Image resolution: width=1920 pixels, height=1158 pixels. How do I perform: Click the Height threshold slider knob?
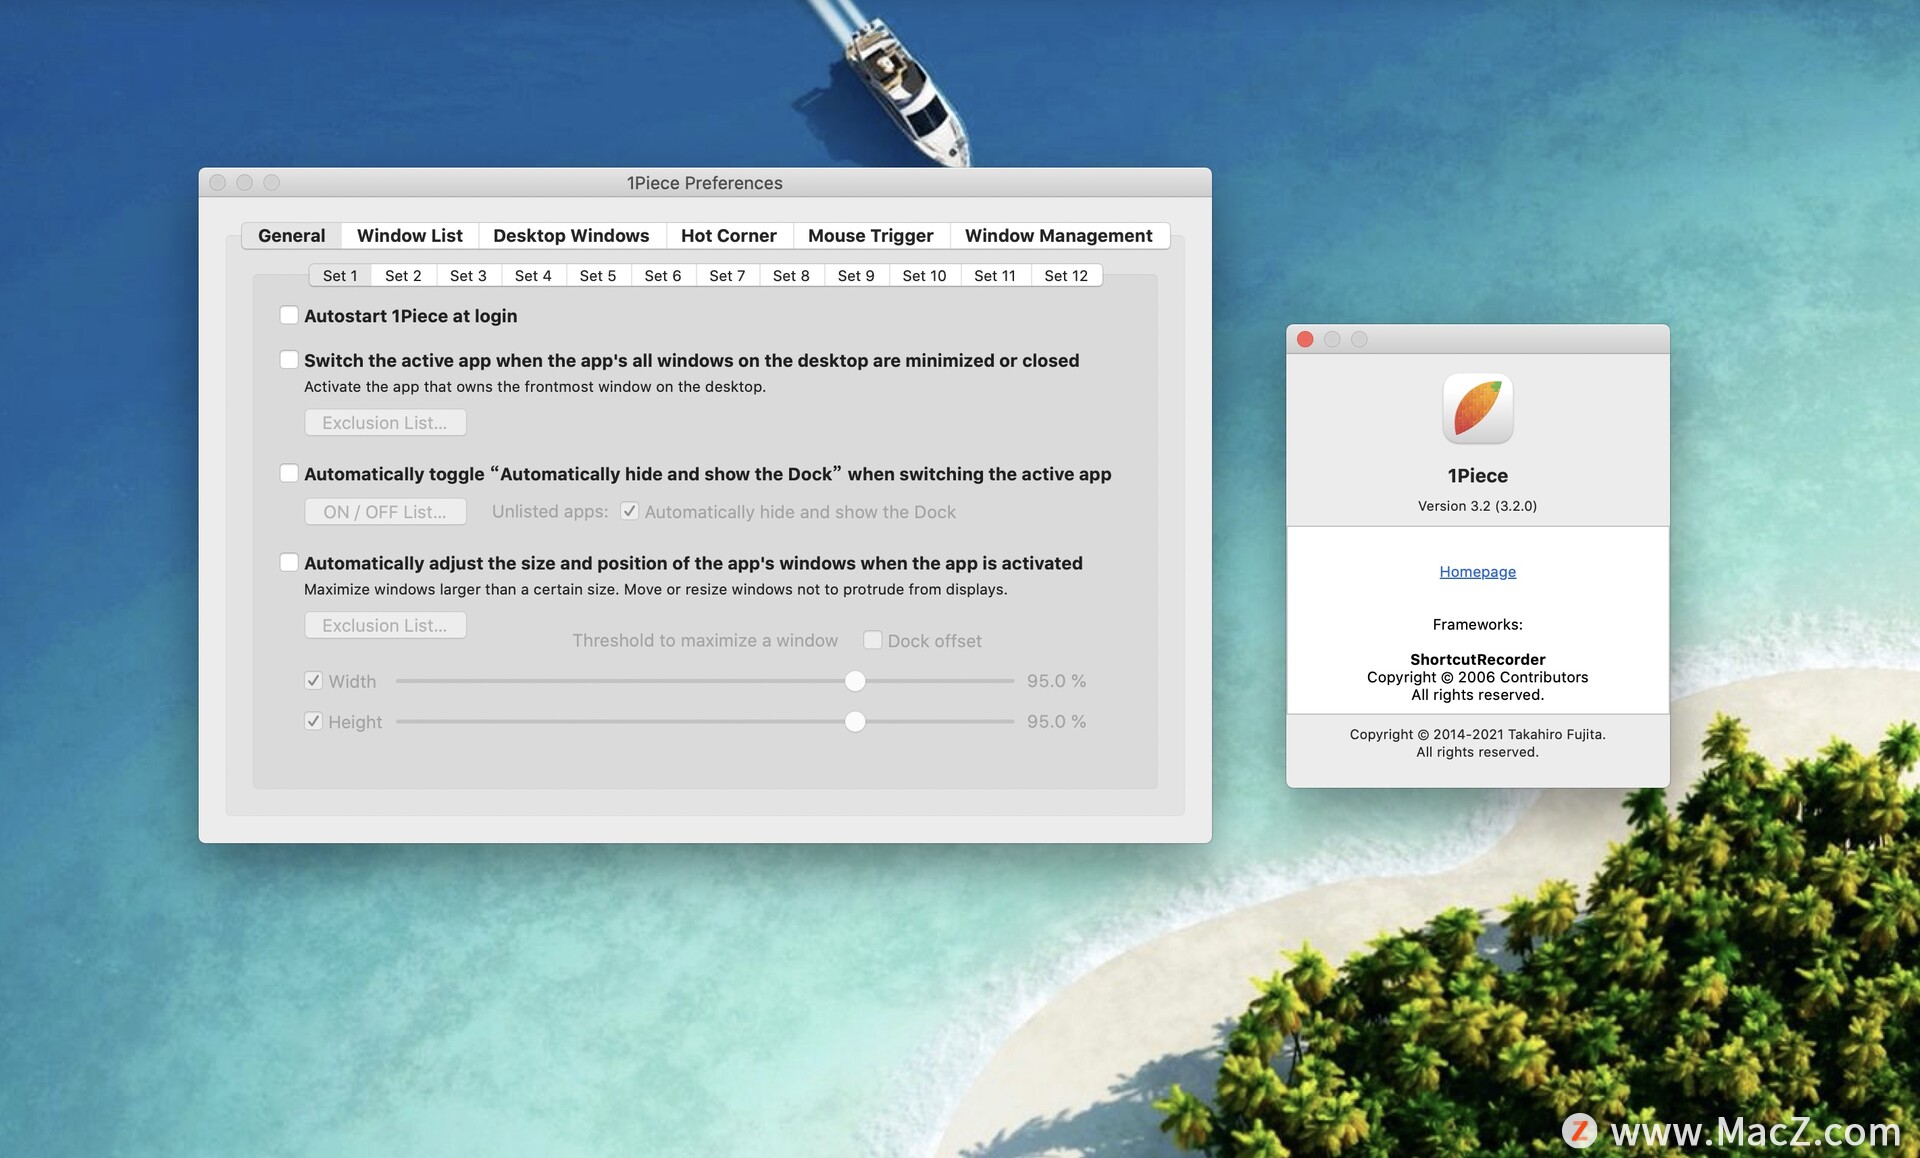pyautogui.click(x=854, y=721)
